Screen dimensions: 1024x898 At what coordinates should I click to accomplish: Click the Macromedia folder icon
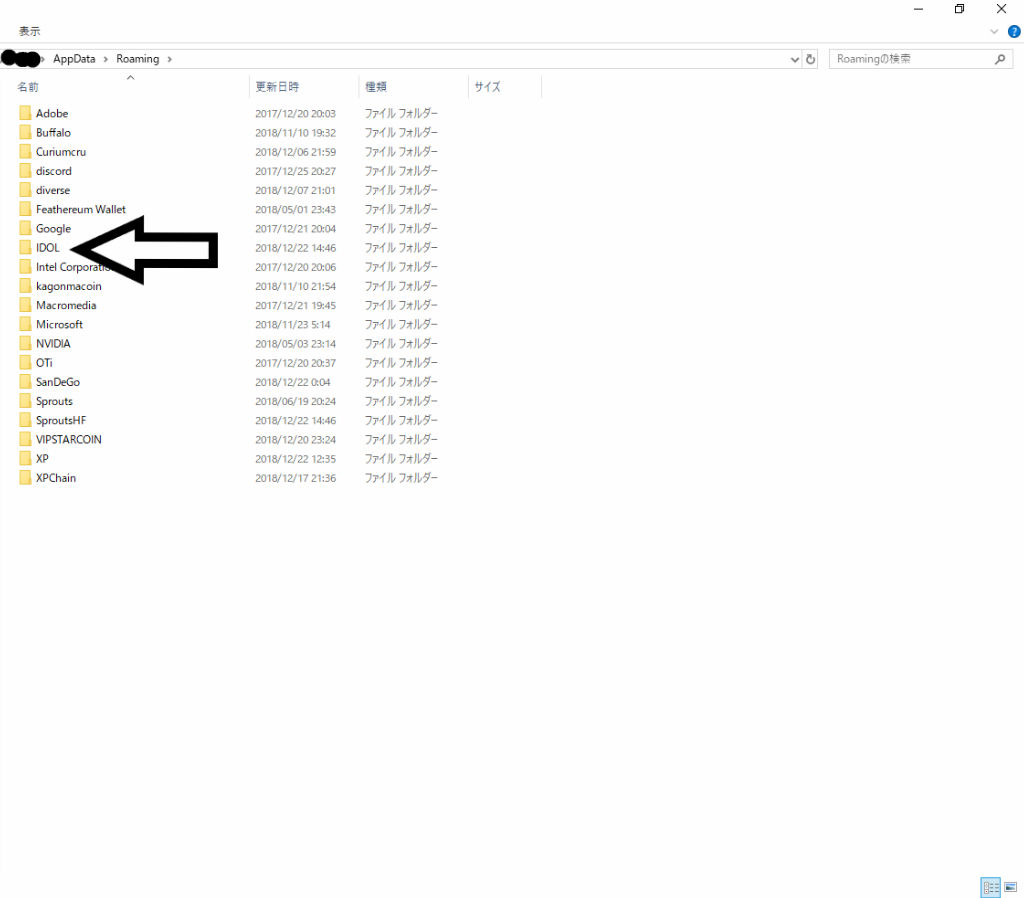25,305
